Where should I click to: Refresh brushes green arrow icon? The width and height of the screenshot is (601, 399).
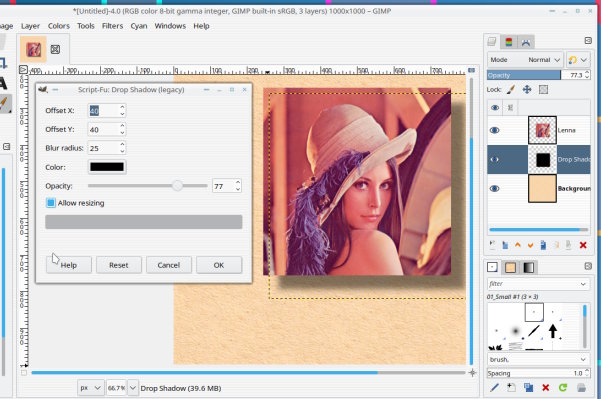pyautogui.click(x=563, y=388)
